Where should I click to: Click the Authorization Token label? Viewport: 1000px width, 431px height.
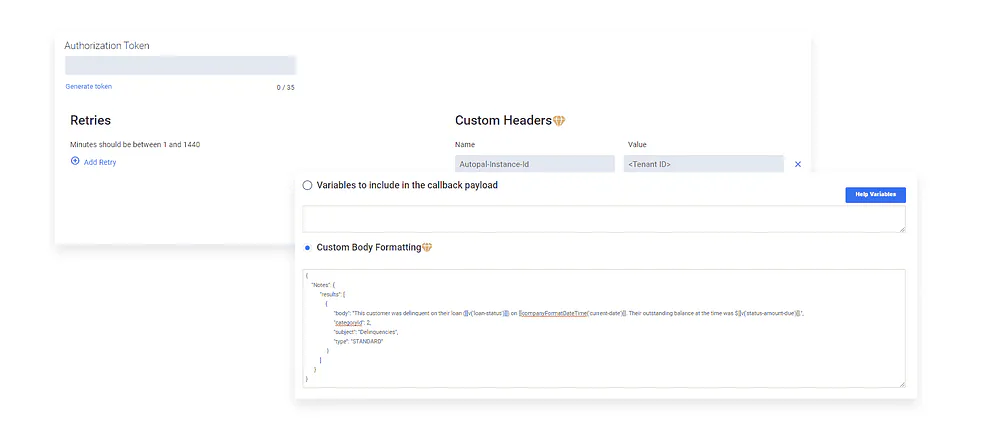[107, 46]
